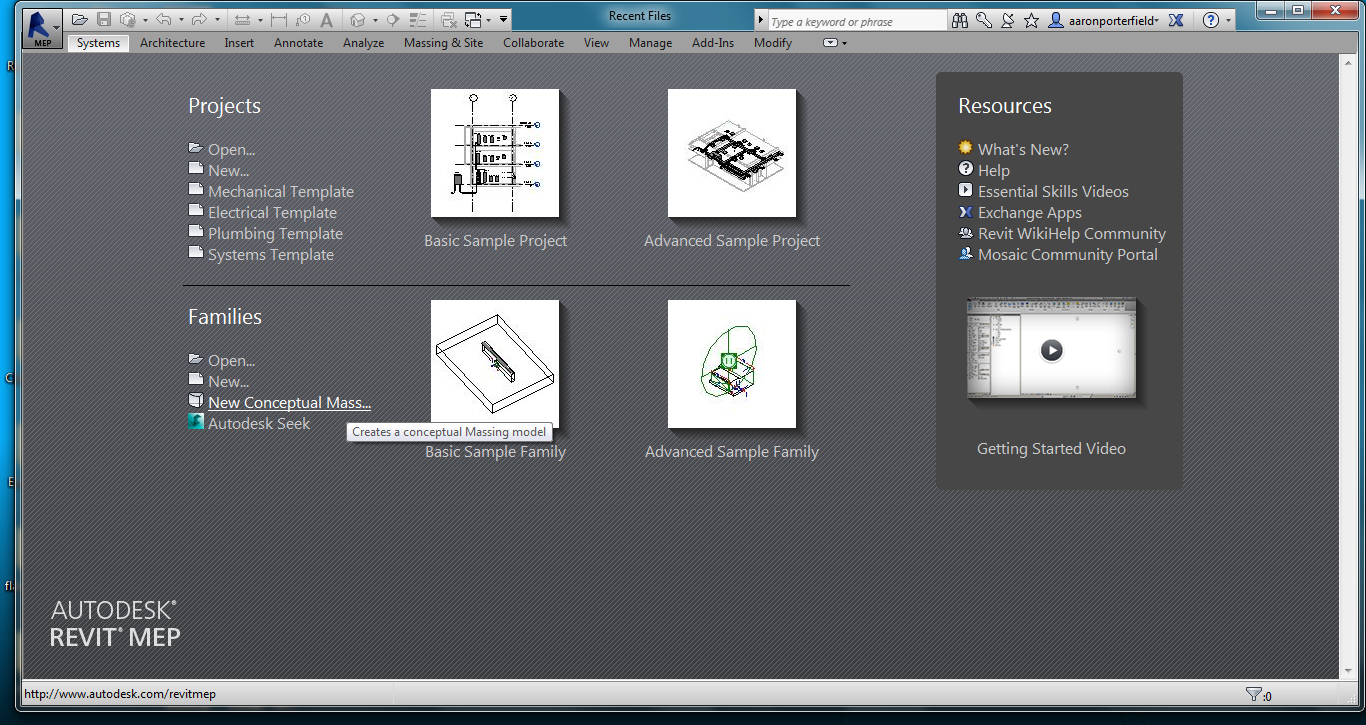Expand the Help dropdown arrow
This screenshot has height=725, width=1366.
tap(1228, 20)
